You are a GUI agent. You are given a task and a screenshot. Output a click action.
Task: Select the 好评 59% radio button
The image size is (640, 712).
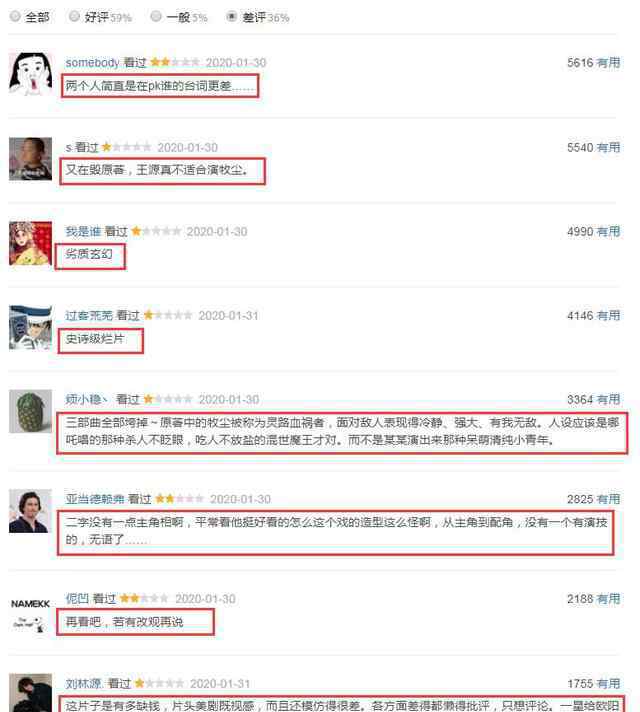pos(74,16)
